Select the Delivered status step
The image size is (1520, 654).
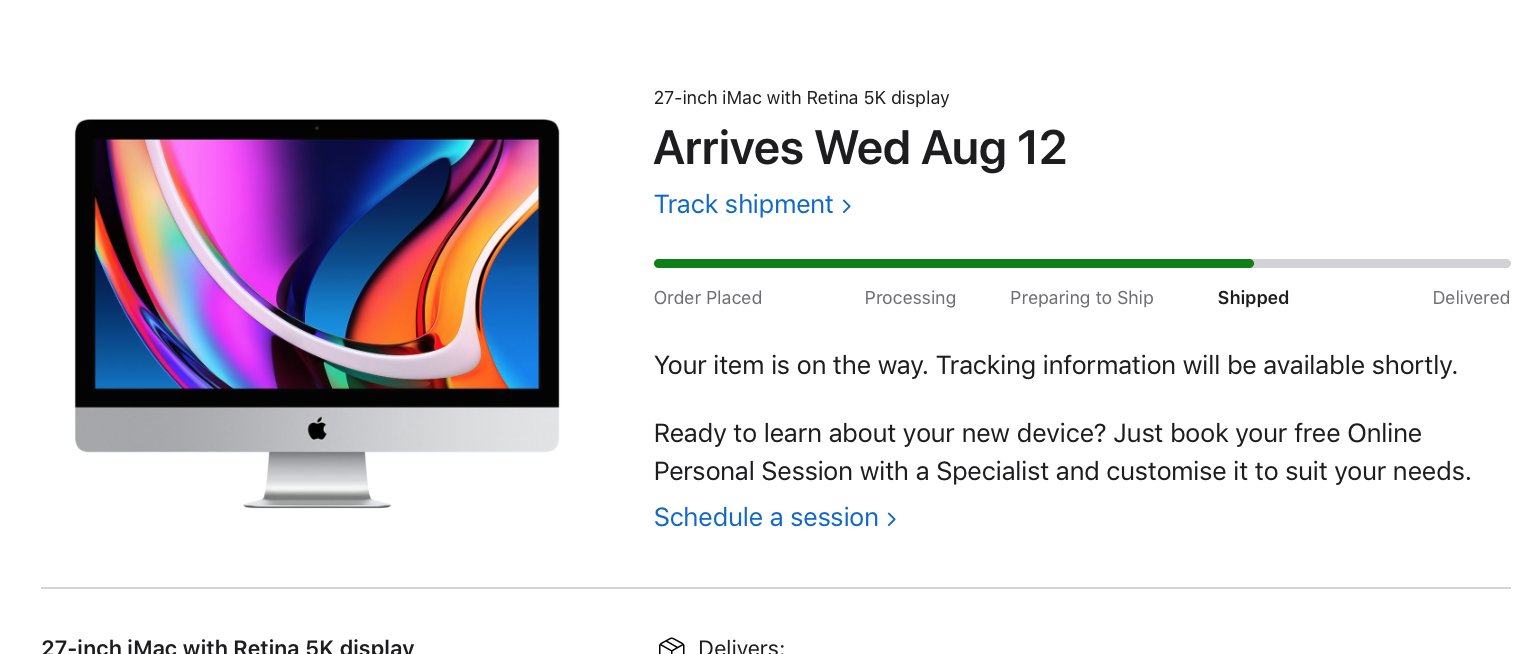1471,298
